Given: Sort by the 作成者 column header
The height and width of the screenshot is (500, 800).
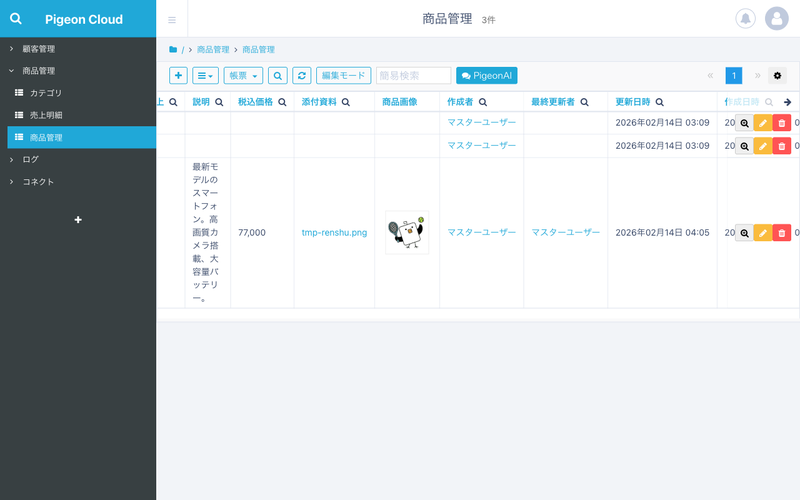Looking at the screenshot, I should pos(460,102).
